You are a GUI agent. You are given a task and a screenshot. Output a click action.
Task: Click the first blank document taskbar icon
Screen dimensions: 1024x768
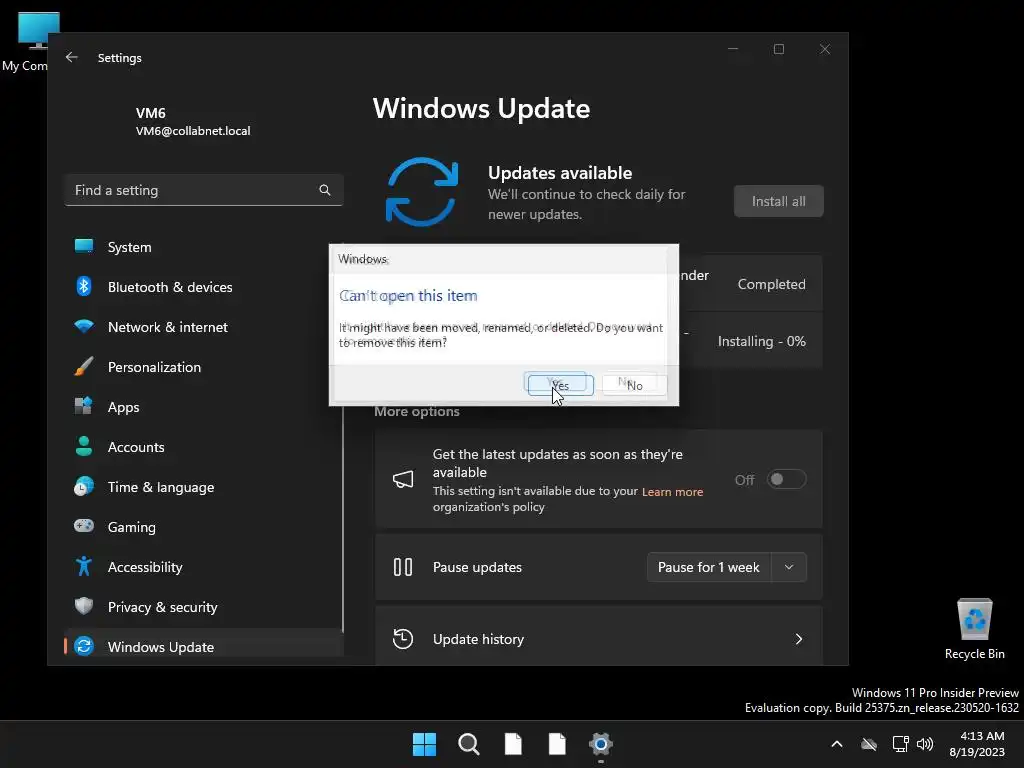[x=513, y=744]
